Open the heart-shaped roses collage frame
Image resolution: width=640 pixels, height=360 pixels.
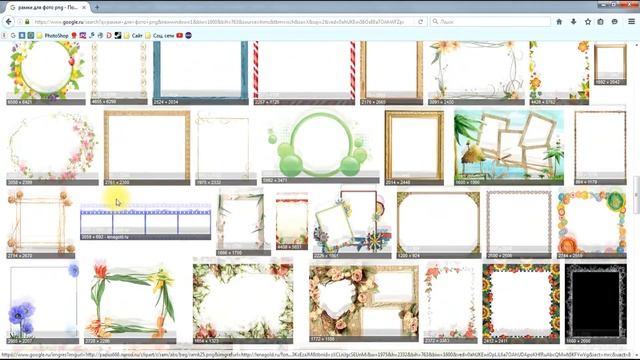pos(364,303)
